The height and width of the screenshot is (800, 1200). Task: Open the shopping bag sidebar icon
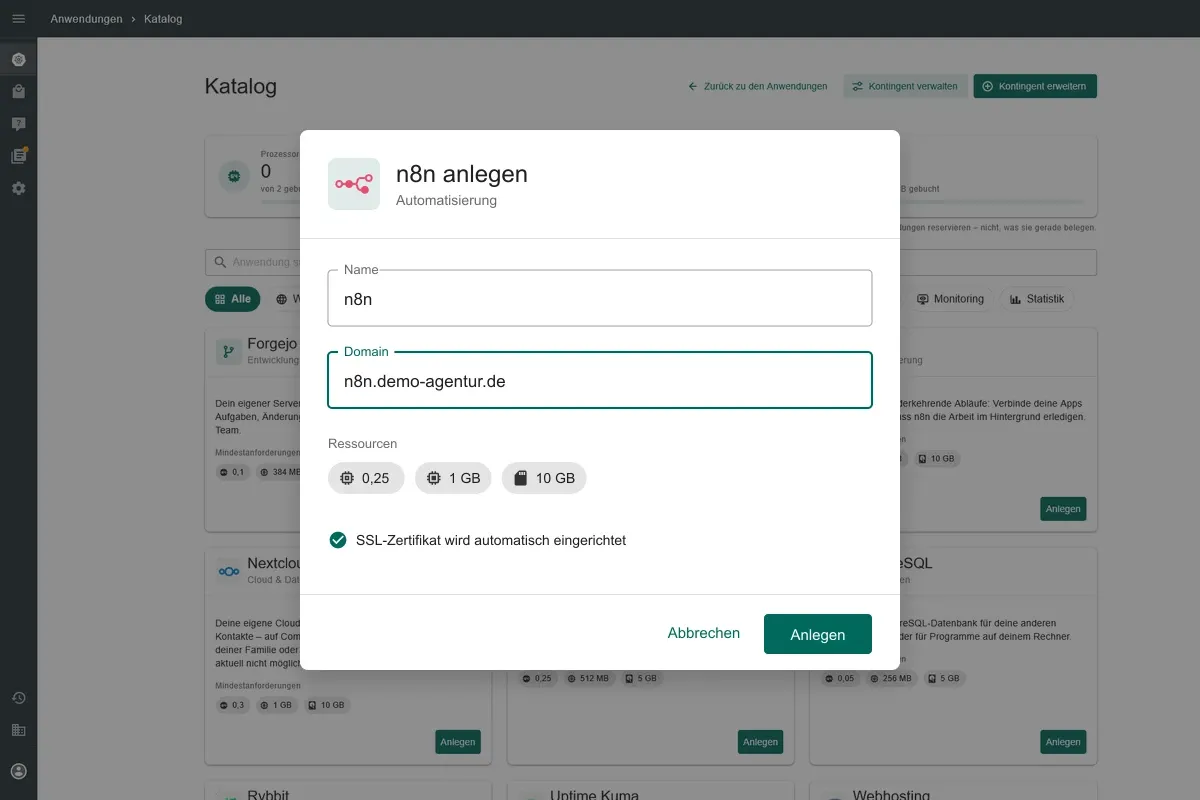pos(18,92)
